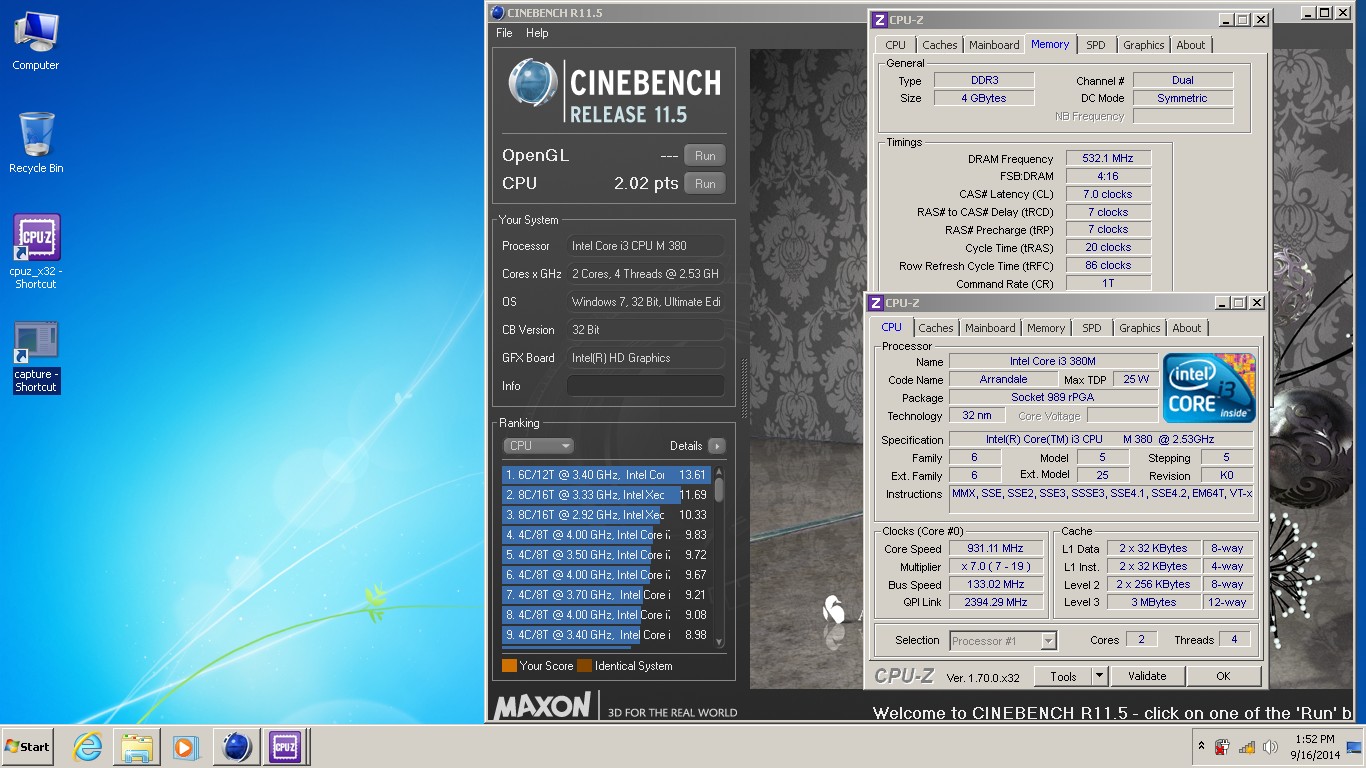Switch to Mainboard tab in upper CPU-Z window

(x=994, y=45)
